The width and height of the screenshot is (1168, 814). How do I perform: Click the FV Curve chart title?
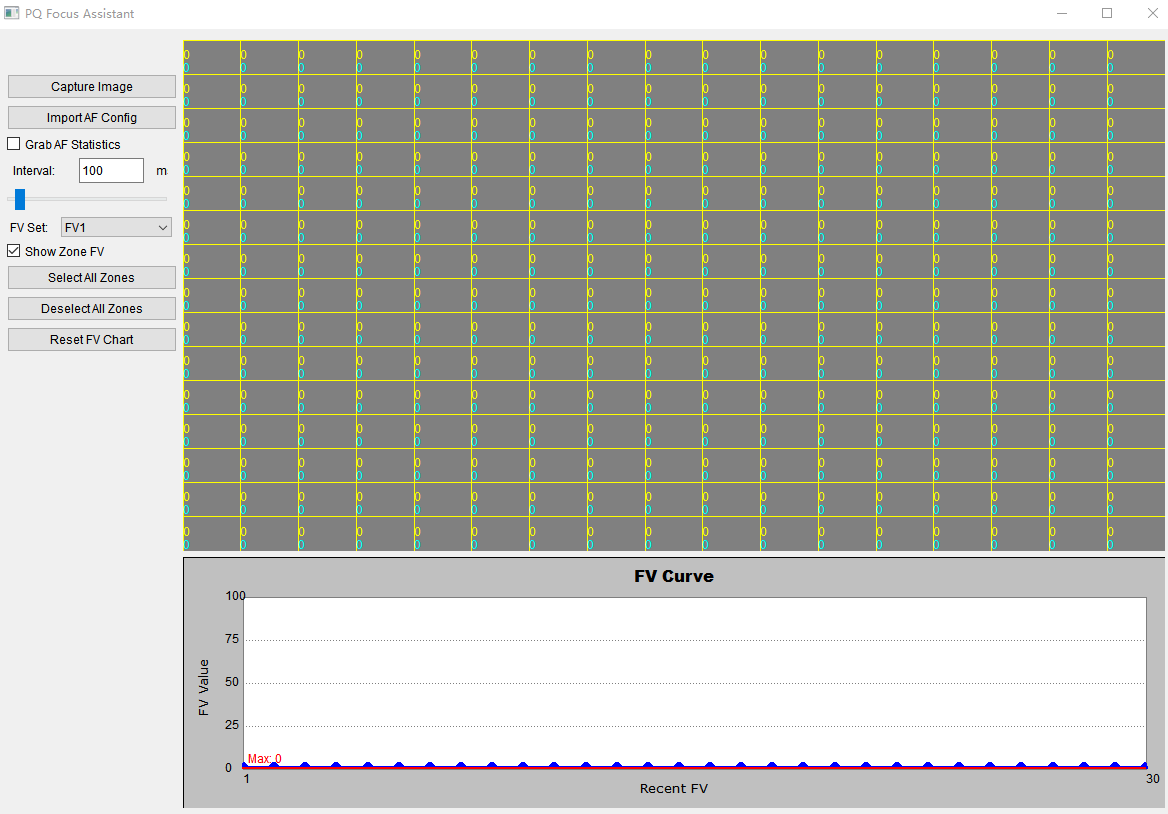pos(674,577)
